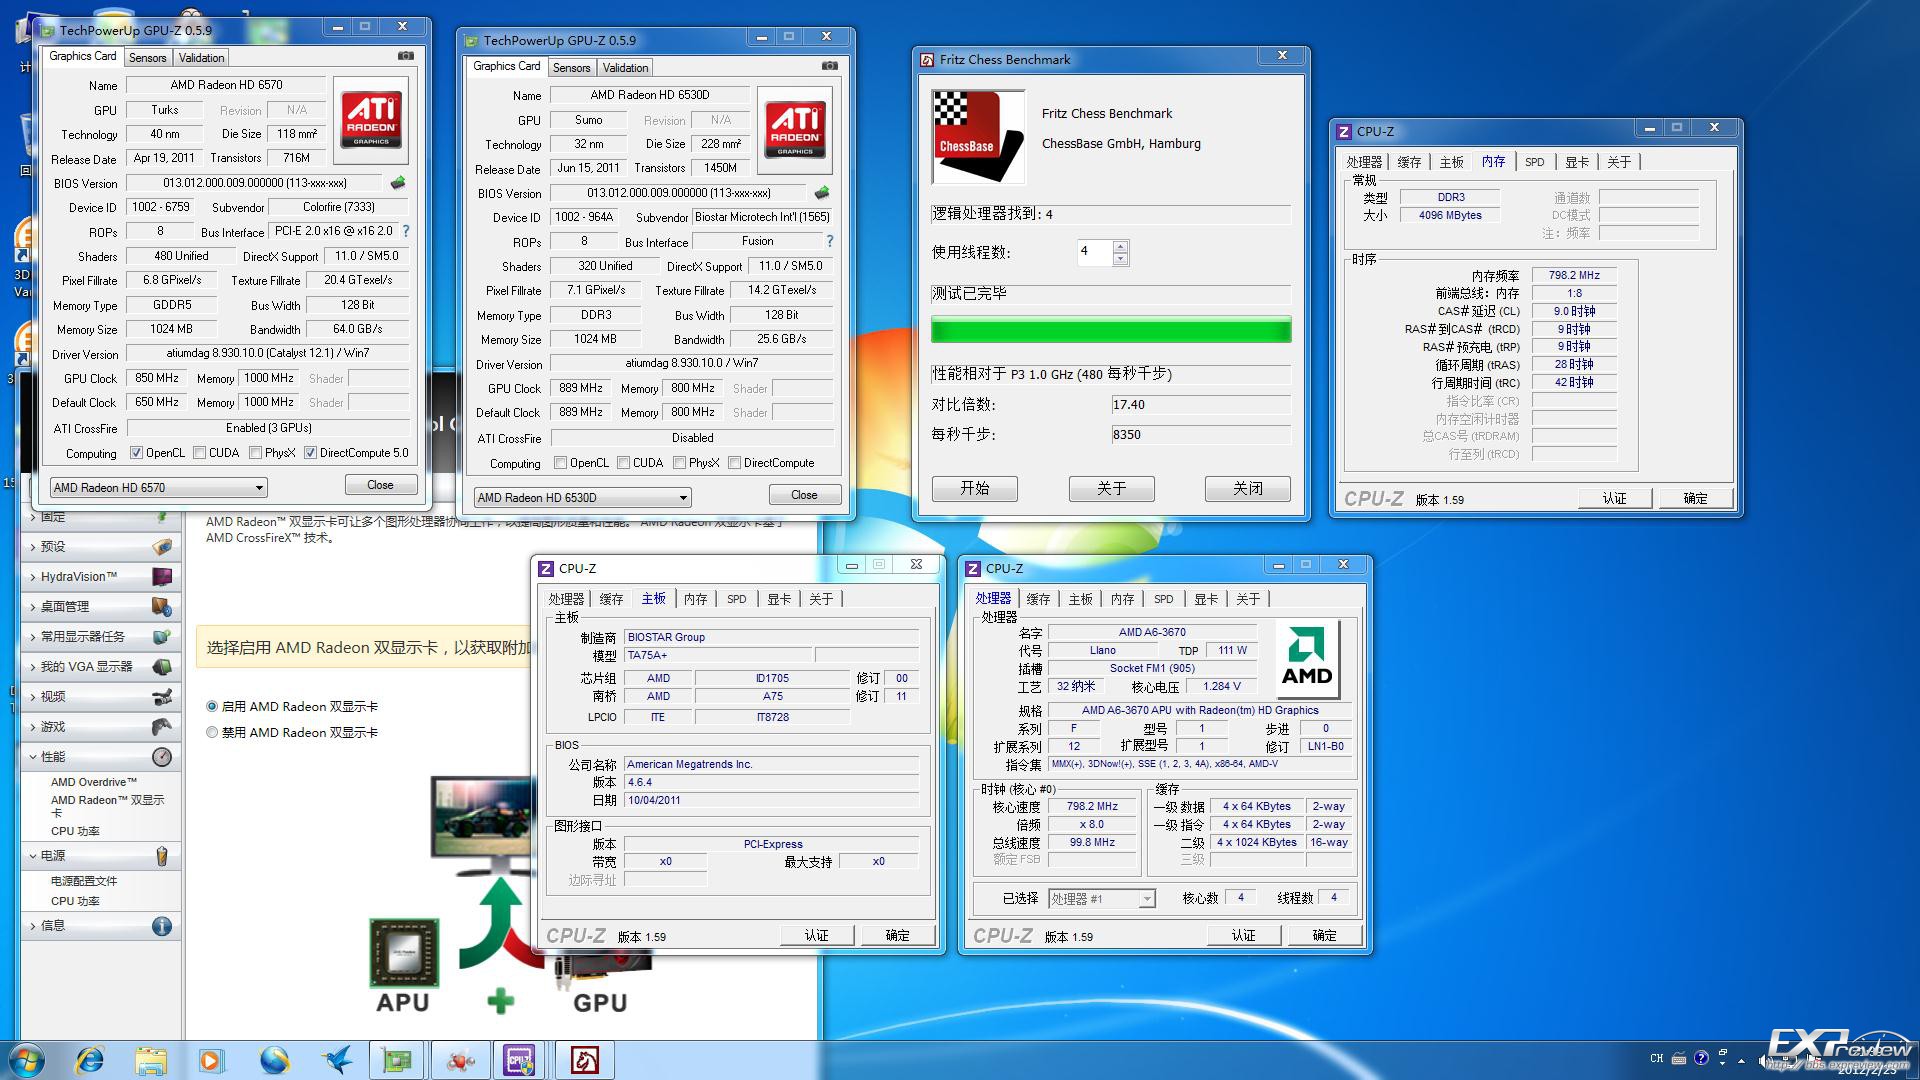Click thread count input field showing 4

click(1094, 251)
